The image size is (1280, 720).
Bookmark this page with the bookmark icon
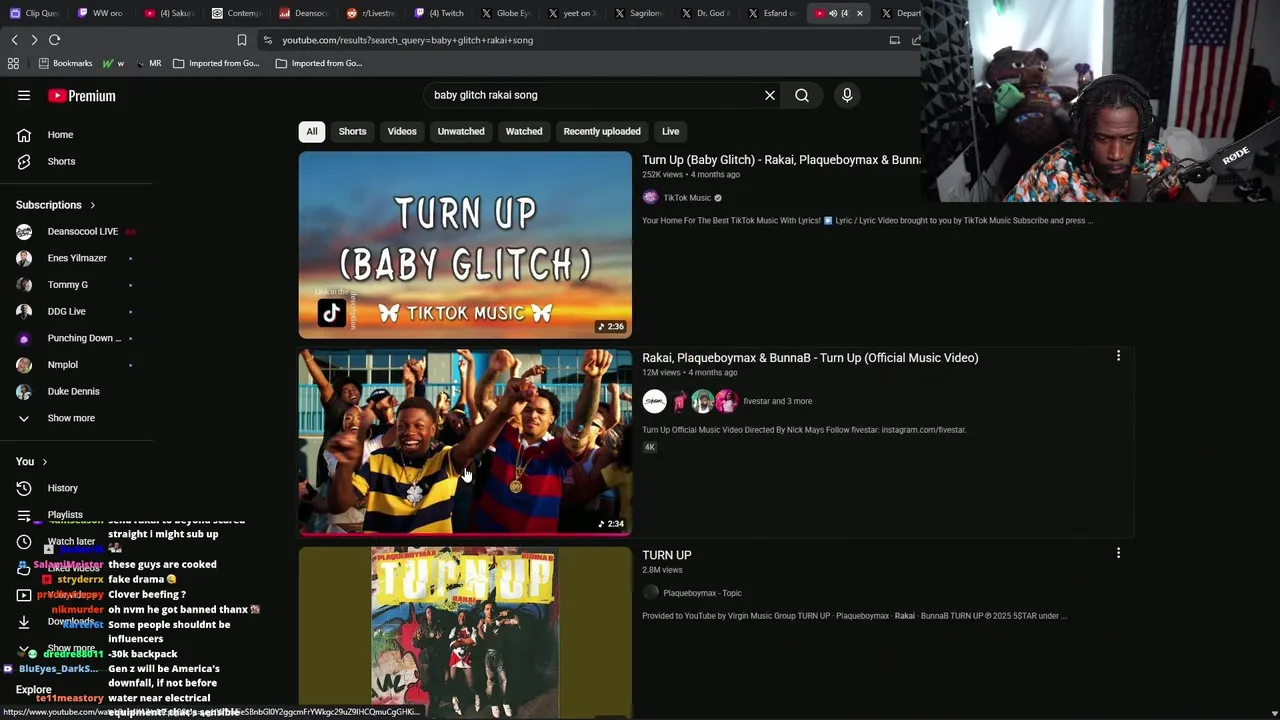click(x=241, y=40)
